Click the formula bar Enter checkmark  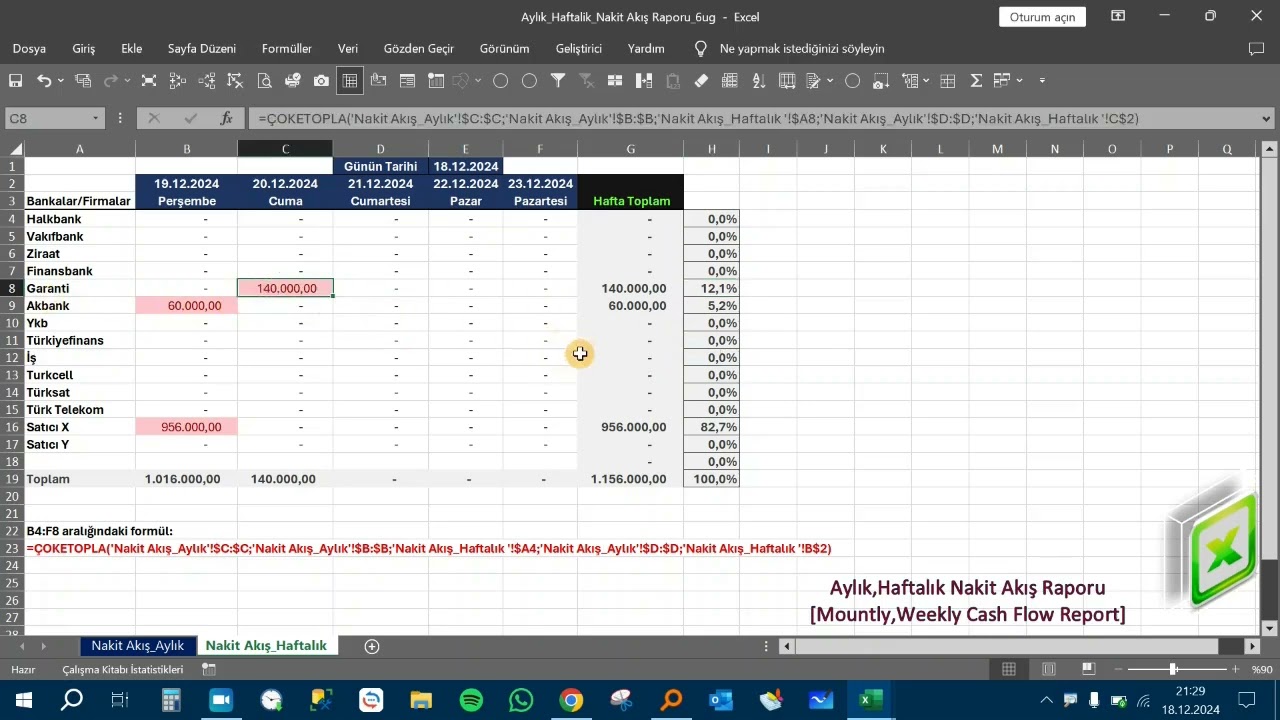coord(190,118)
